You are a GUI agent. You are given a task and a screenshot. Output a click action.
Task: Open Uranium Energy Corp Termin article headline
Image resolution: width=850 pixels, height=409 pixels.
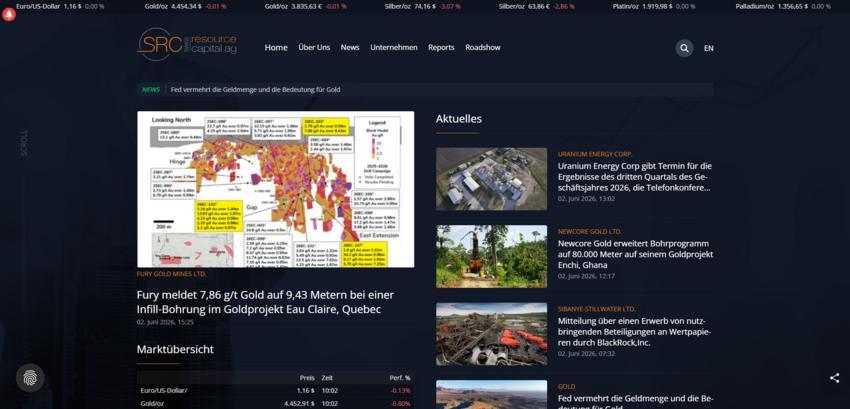pyautogui.click(x=635, y=177)
